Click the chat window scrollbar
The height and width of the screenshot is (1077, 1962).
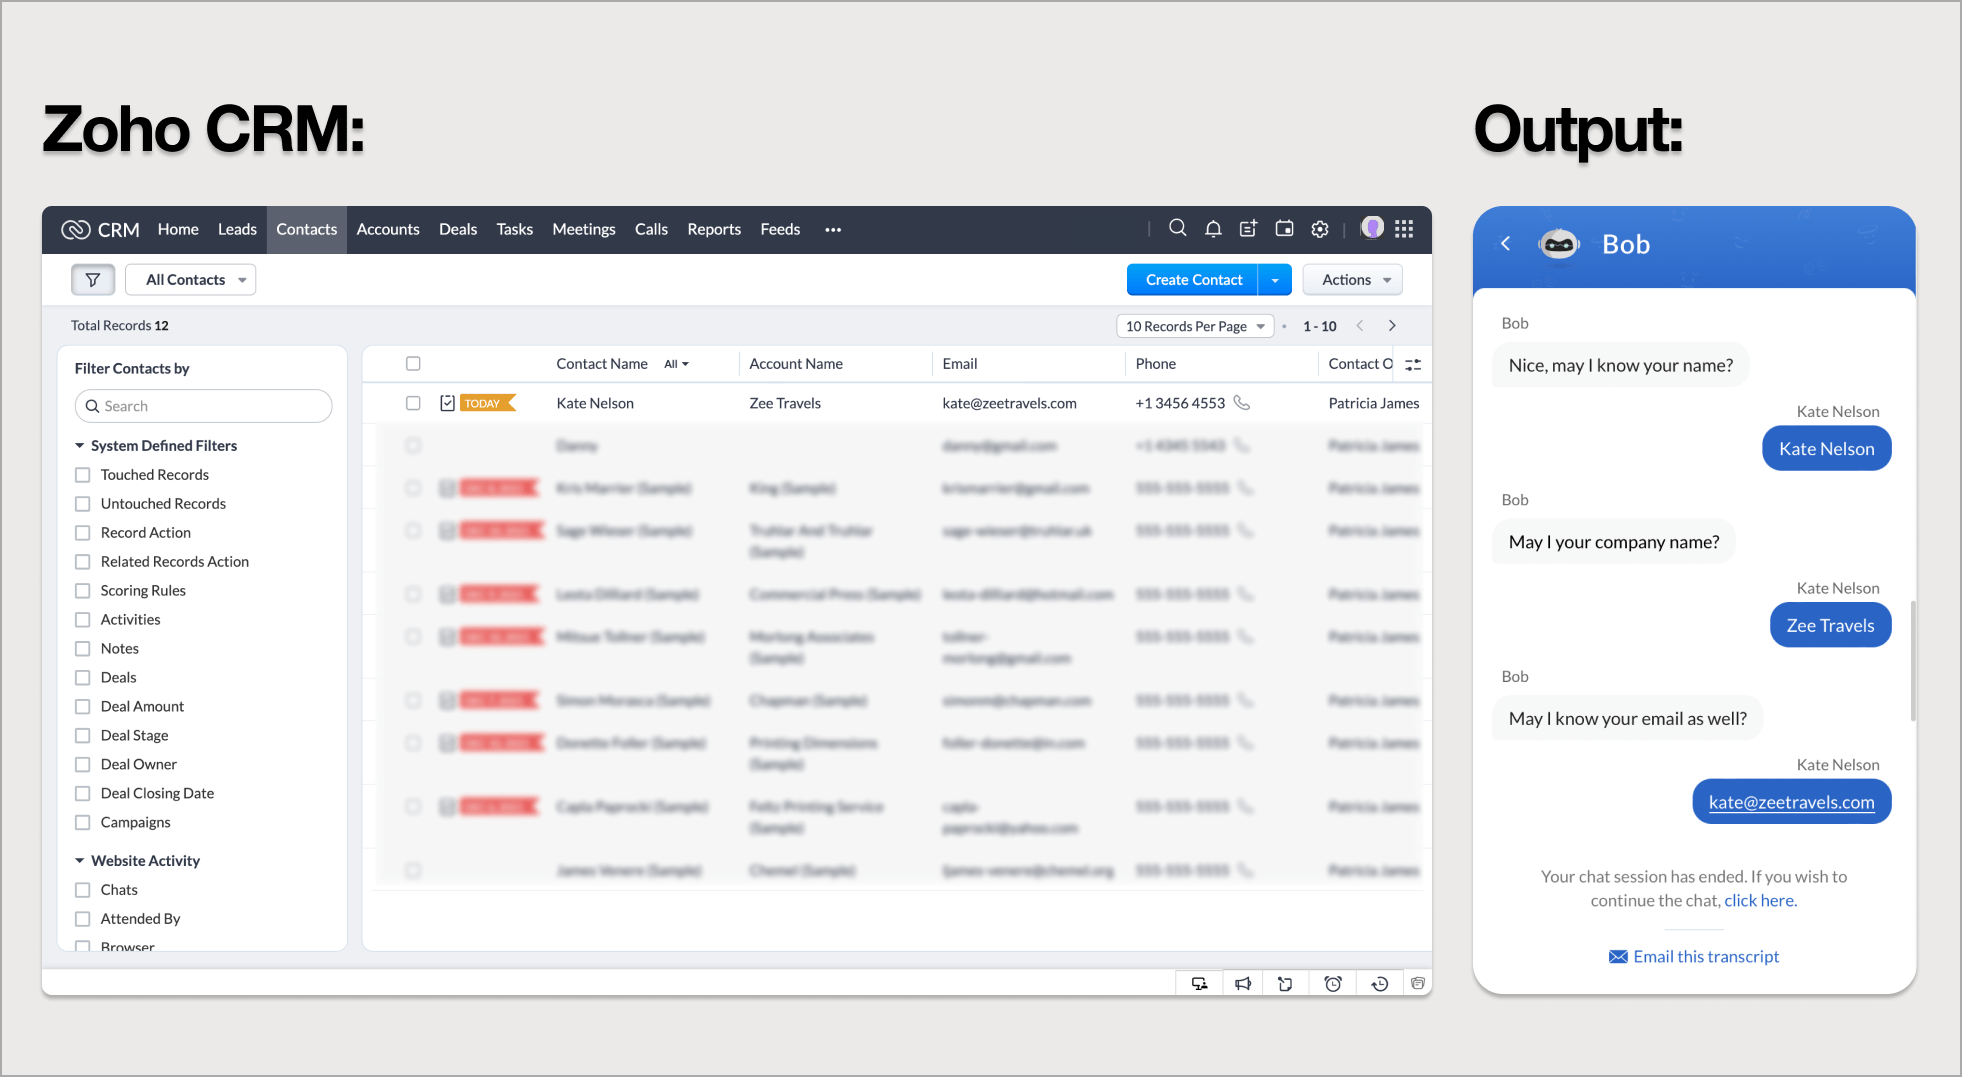[1912, 660]
